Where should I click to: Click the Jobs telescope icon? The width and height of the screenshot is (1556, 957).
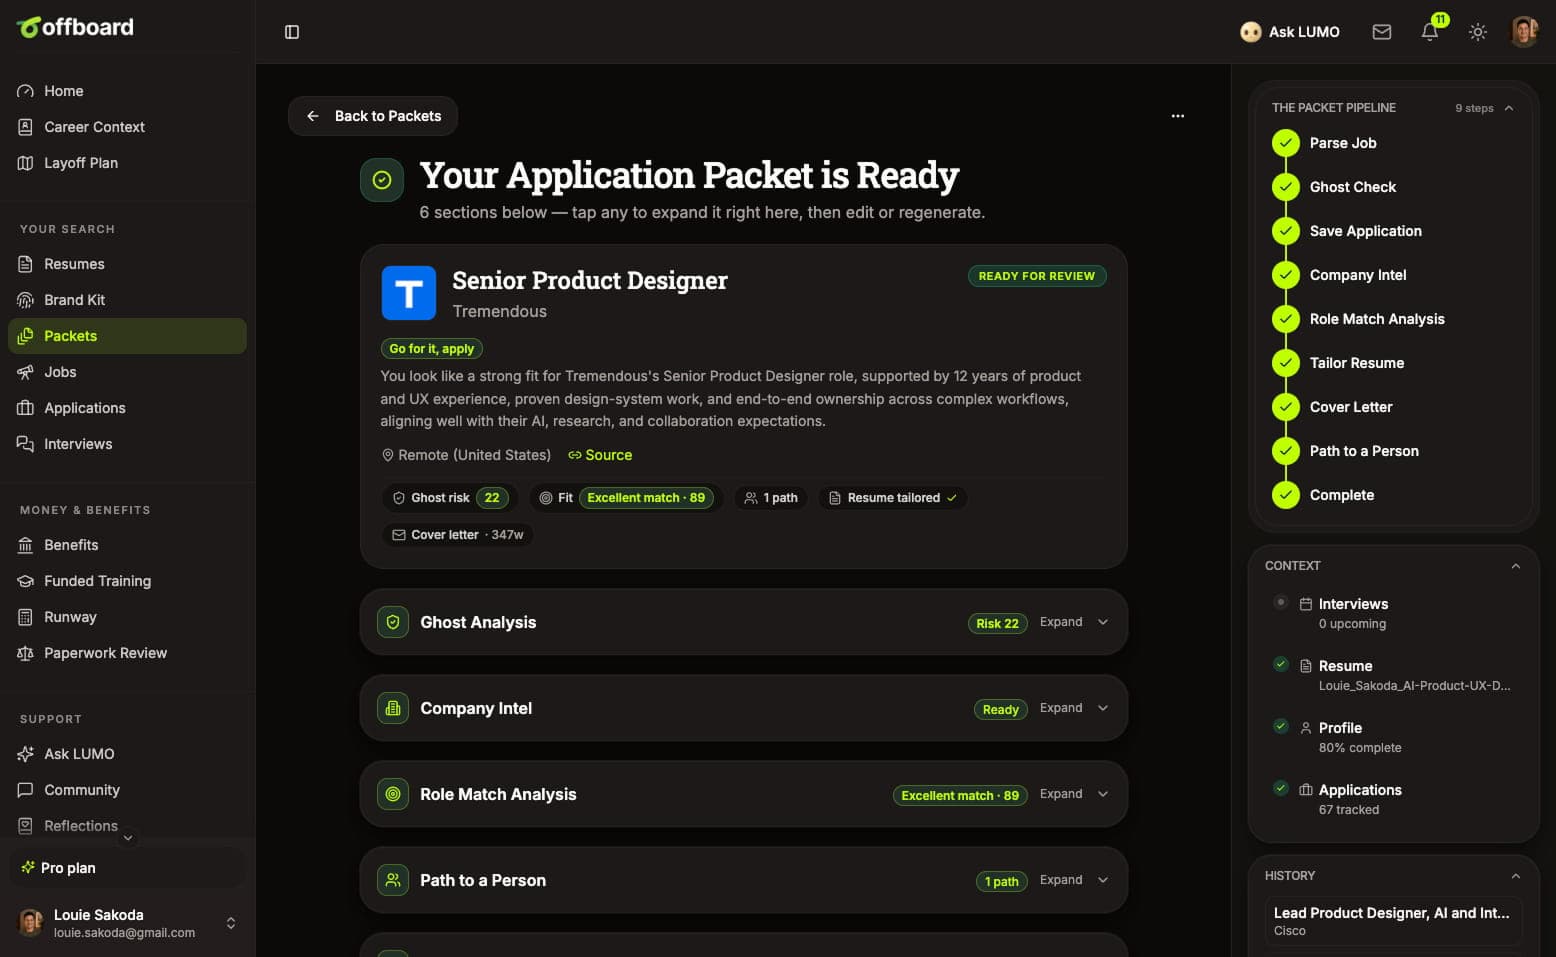[26, 372]
